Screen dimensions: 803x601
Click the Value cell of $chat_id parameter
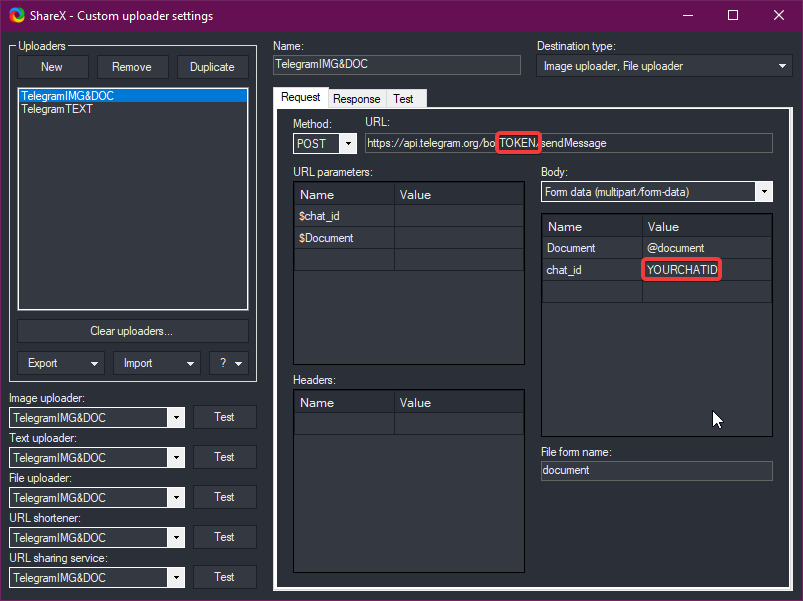coord(459,216)
